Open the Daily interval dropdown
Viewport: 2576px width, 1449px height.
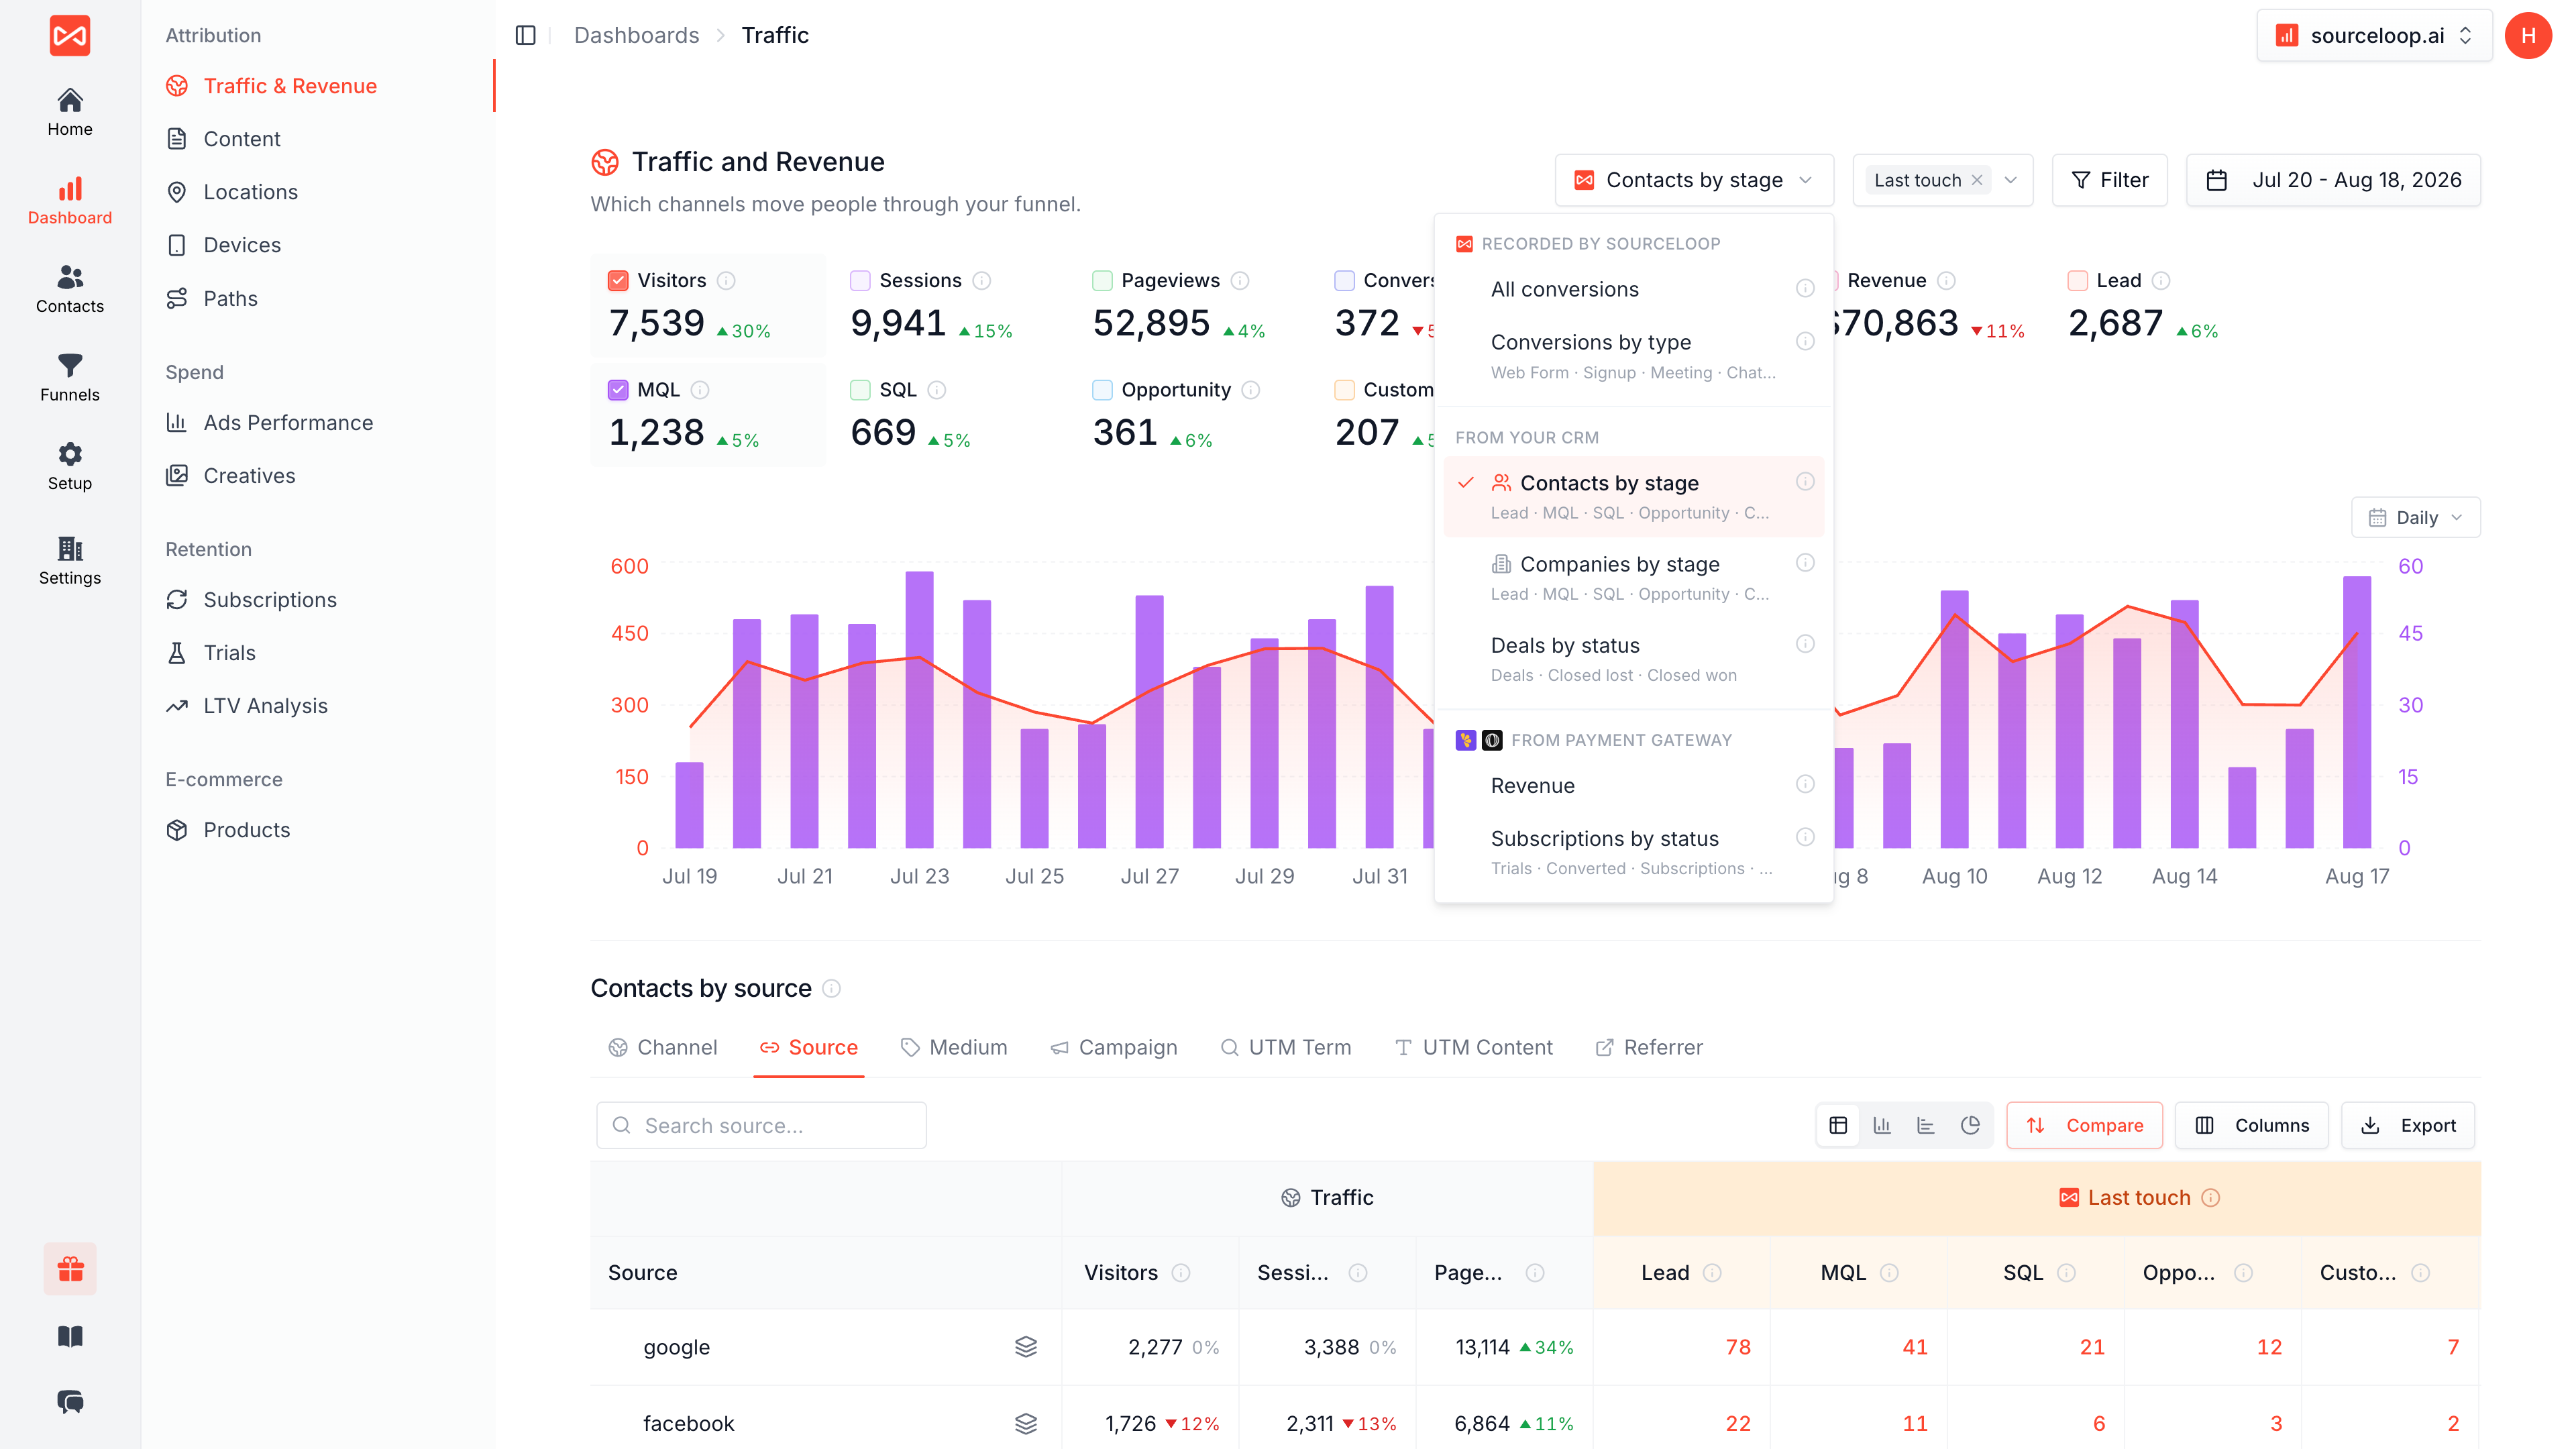pos(2415,517)
